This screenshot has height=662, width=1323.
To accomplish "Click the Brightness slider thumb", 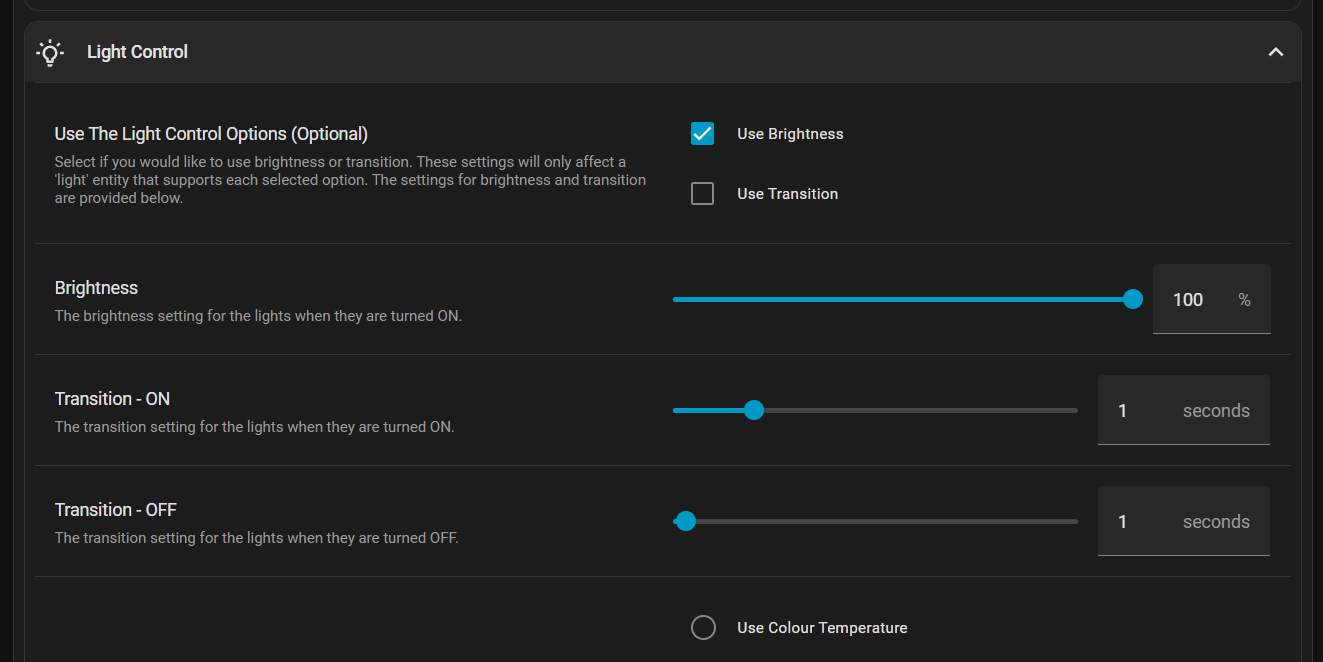I will (1133, 299).
